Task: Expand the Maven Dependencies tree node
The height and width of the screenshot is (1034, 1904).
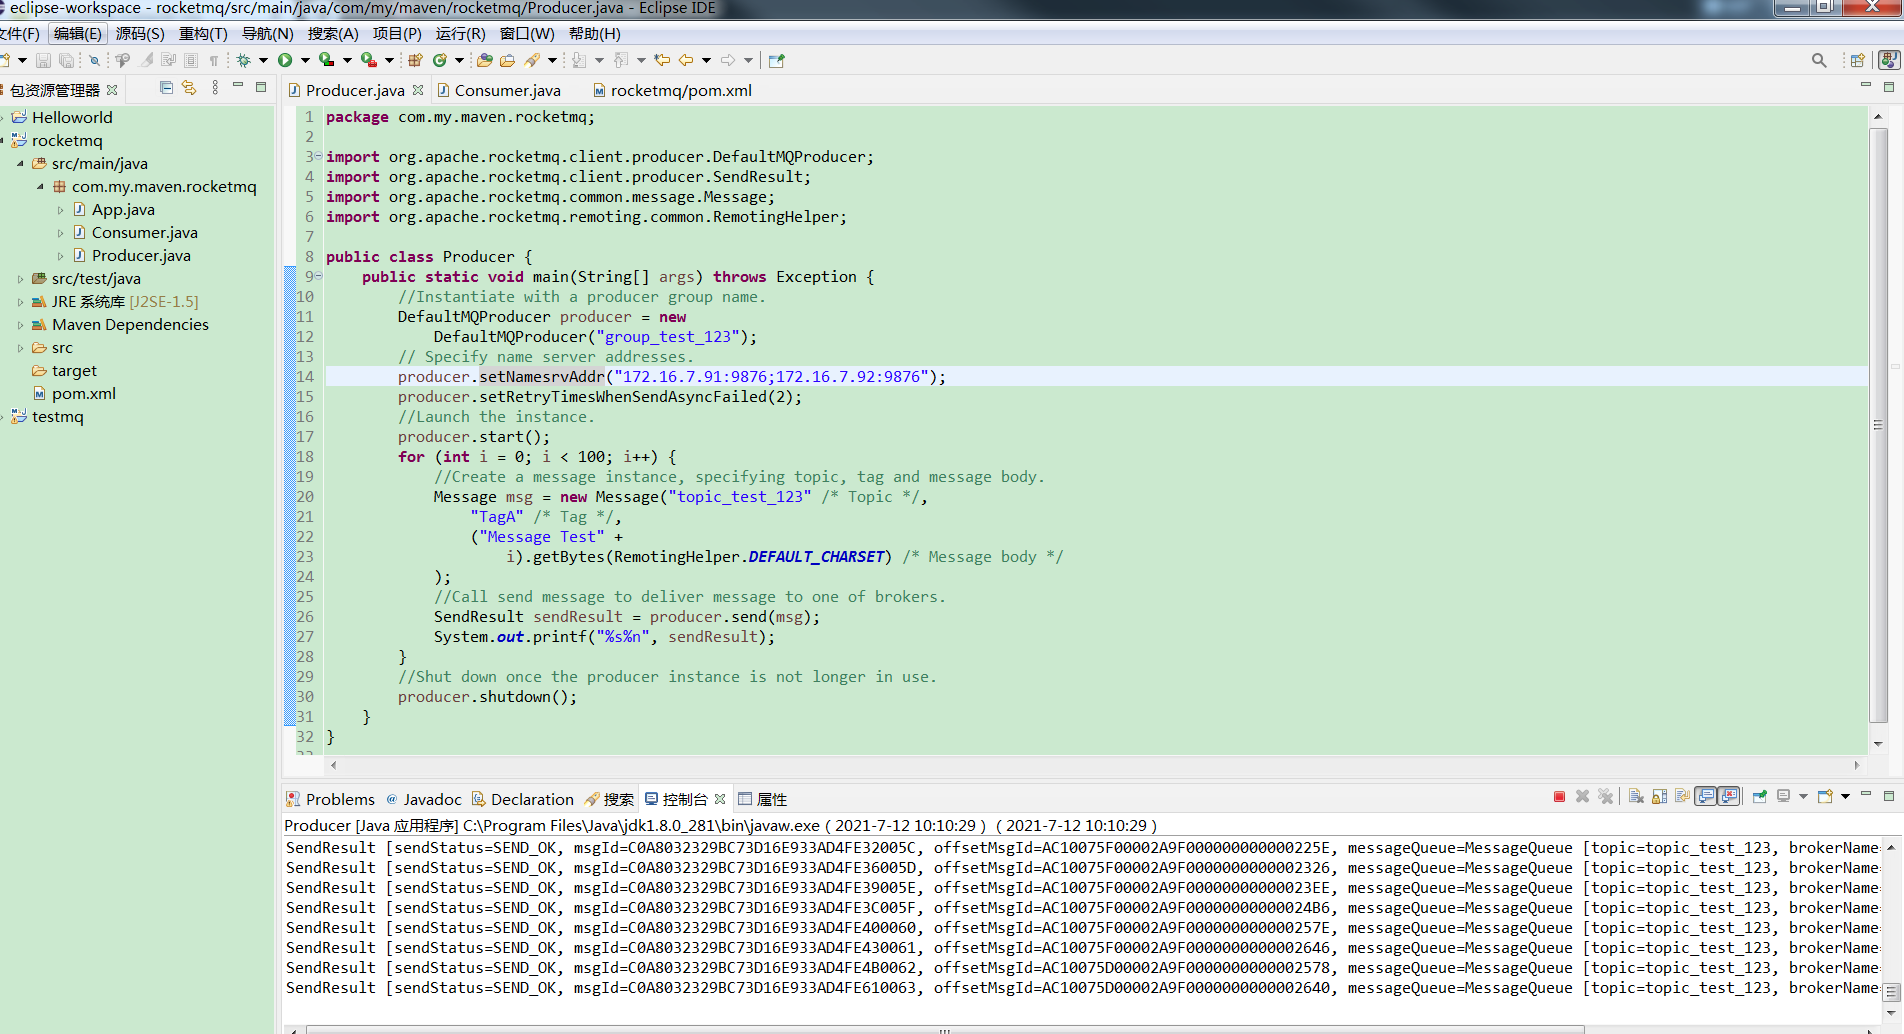Action: 20,325
